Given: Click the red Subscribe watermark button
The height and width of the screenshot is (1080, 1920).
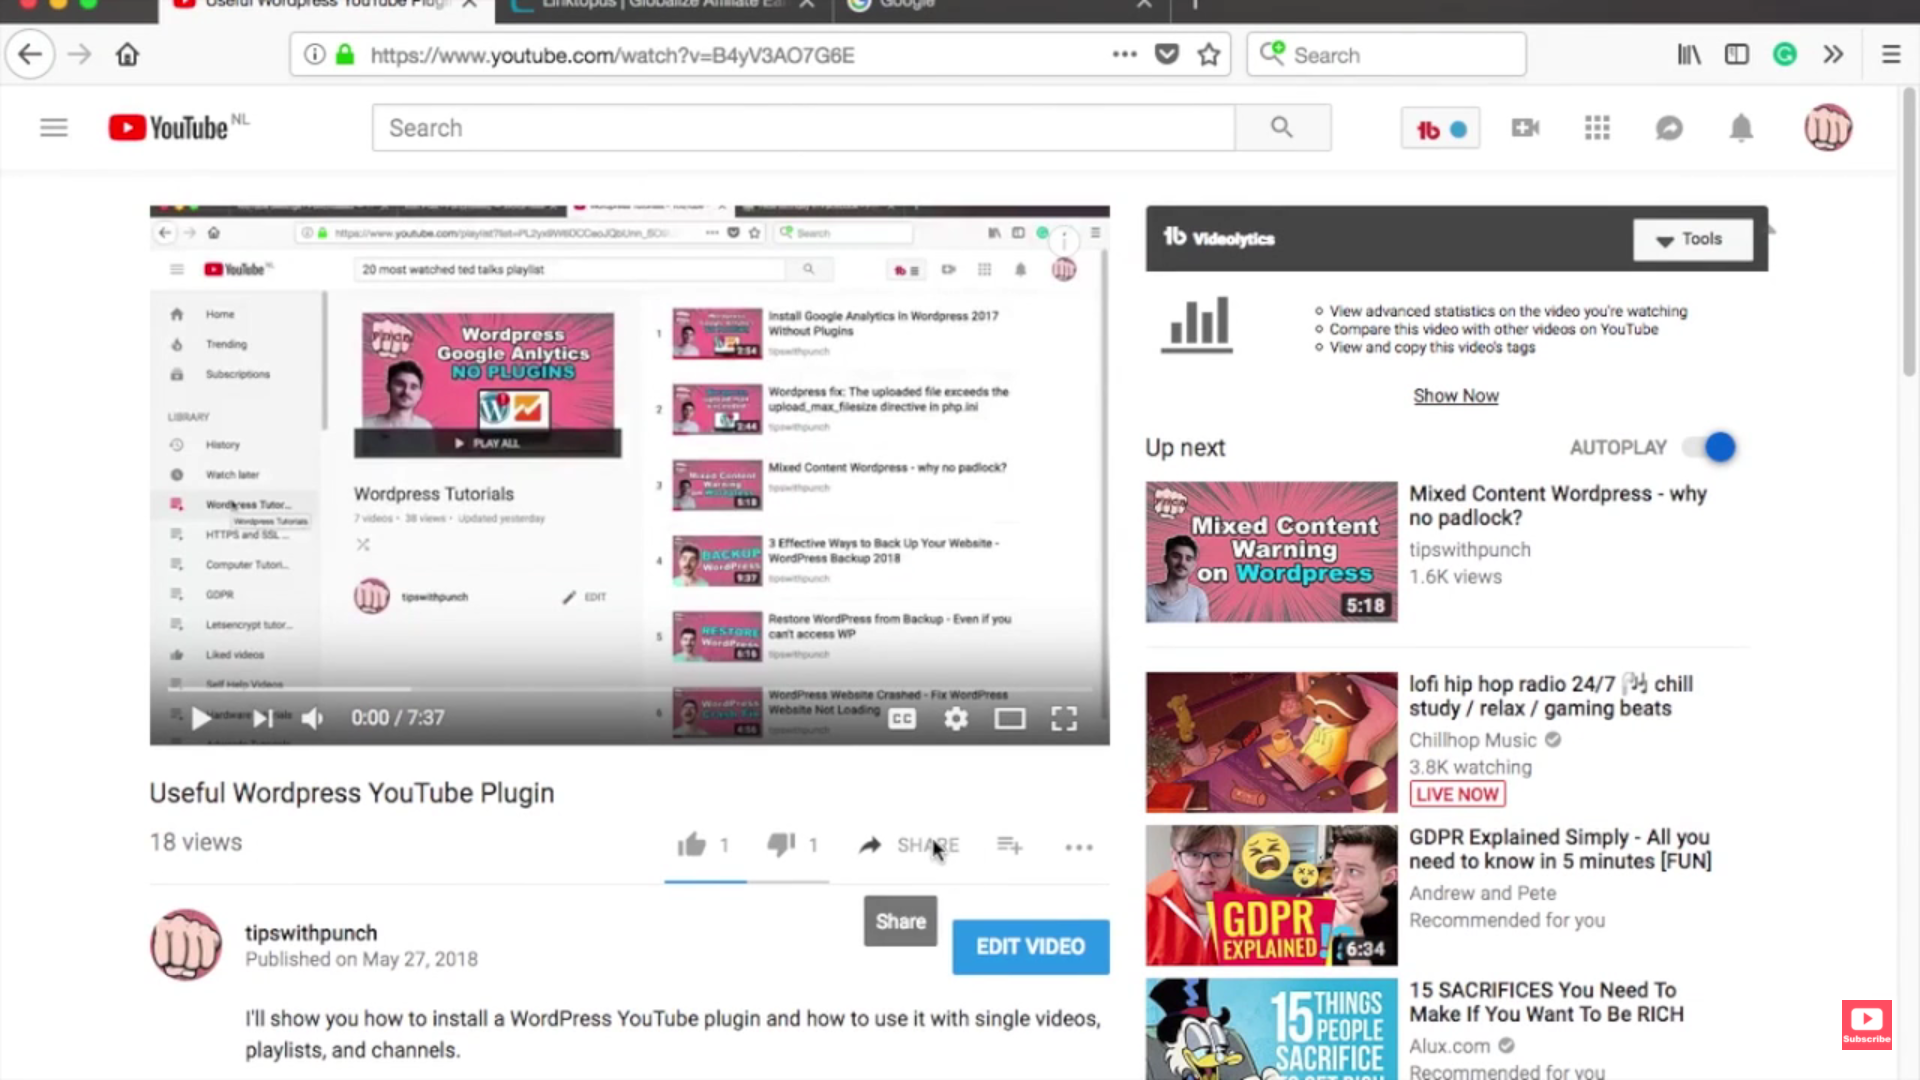Looking at the screenshot, I should pos(1866,1025).
